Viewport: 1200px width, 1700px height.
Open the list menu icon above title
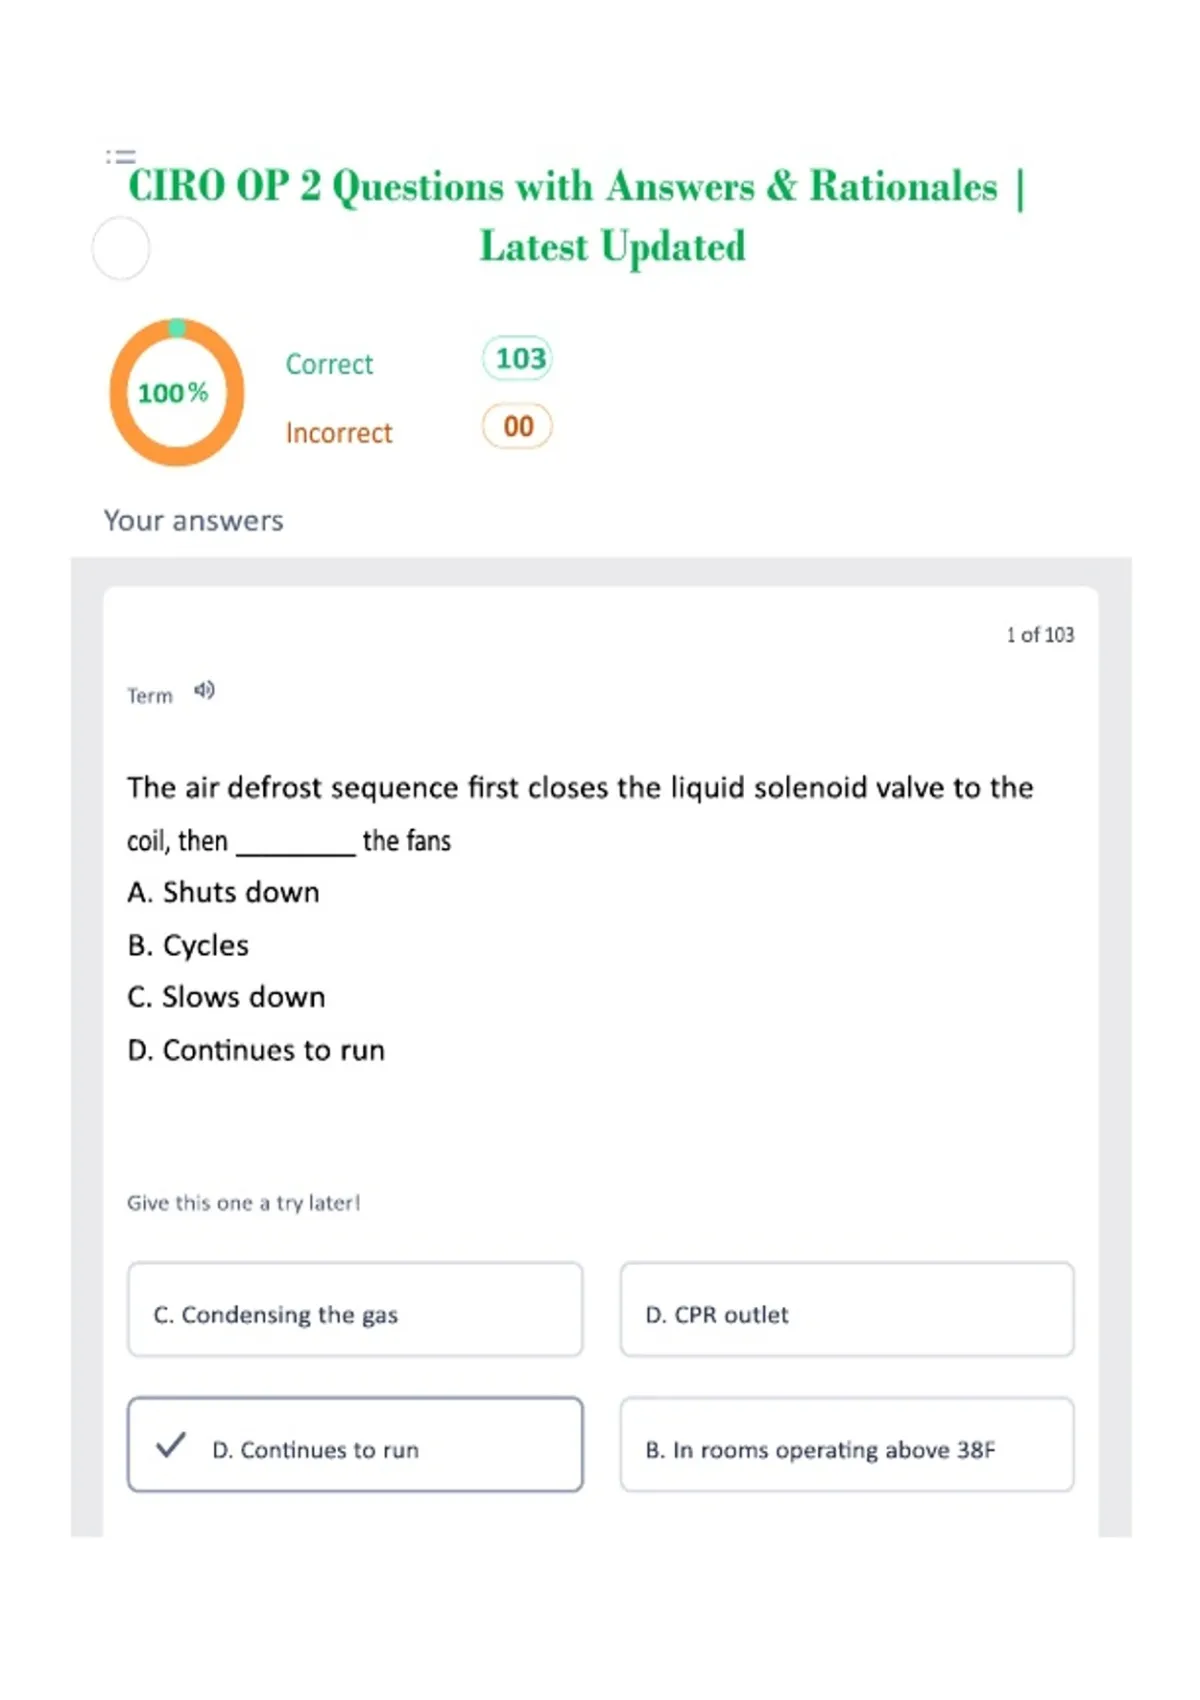pos(121,157)
